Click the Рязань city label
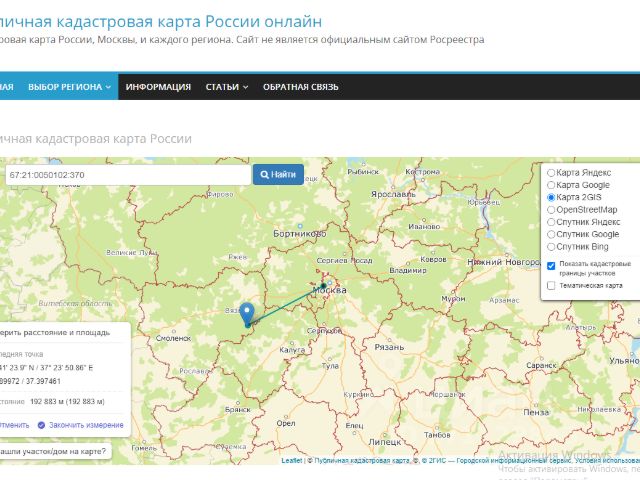Image resolution: width=640 pixels, height=480 pixels. (x=389, y=347)
